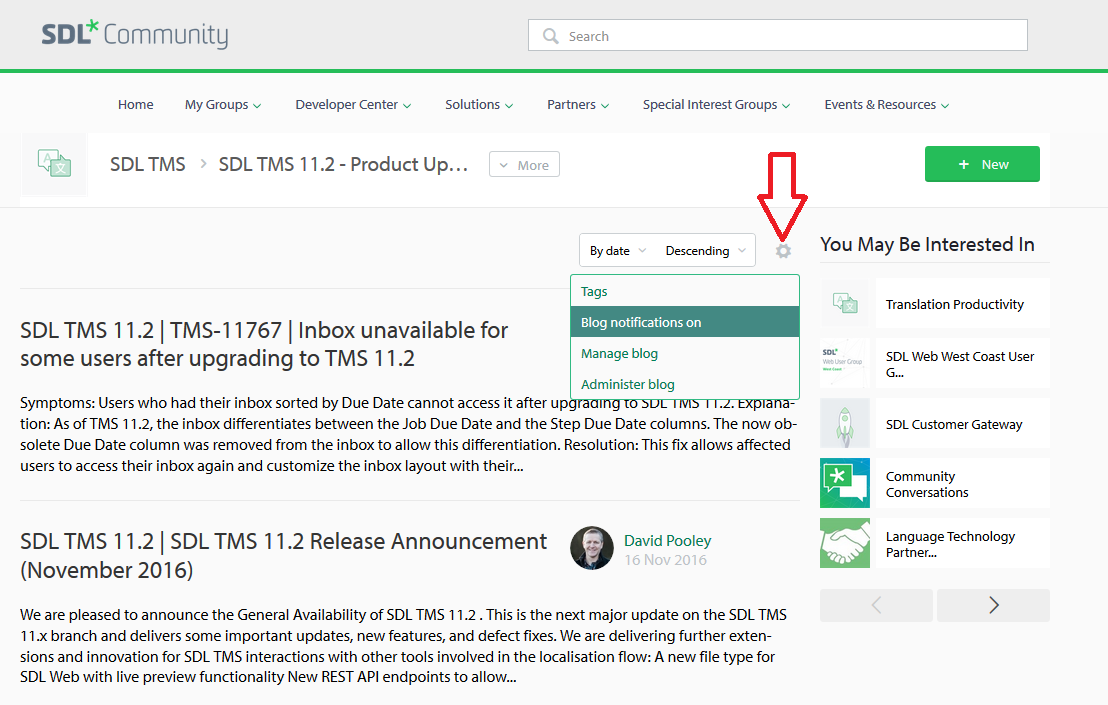Expand the Developer Center menu
This screenshot has width=1108, height=705.
(x=353, y=105)
